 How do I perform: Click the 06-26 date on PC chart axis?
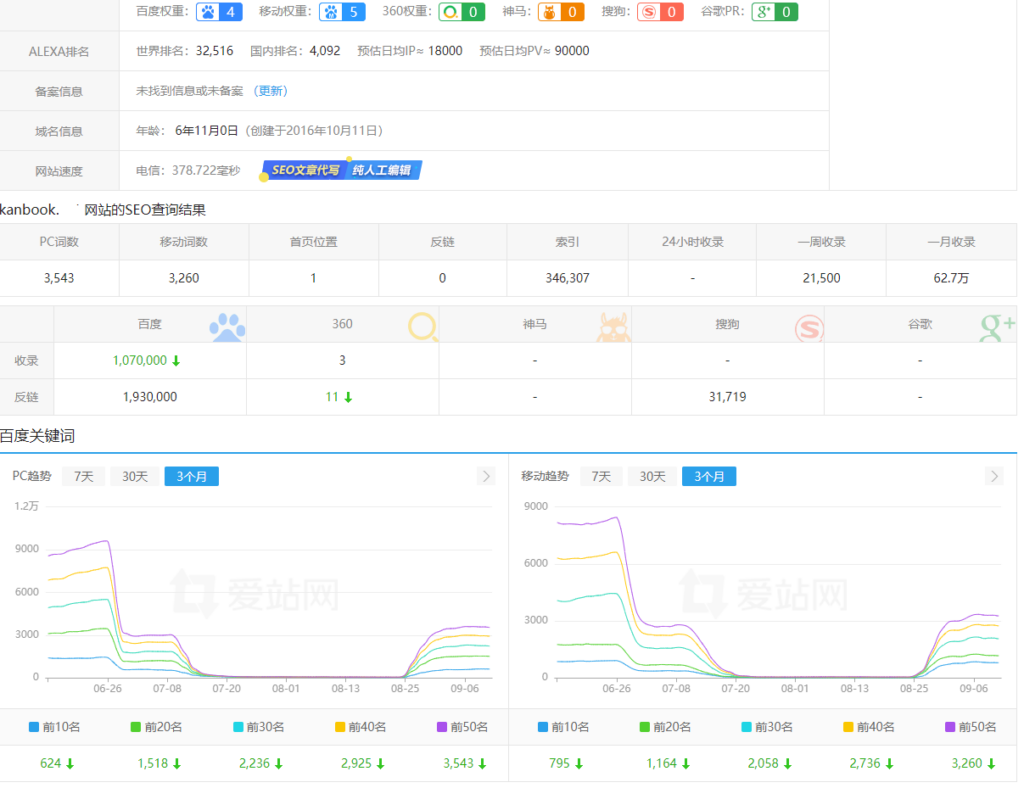[x=107, y=688]
